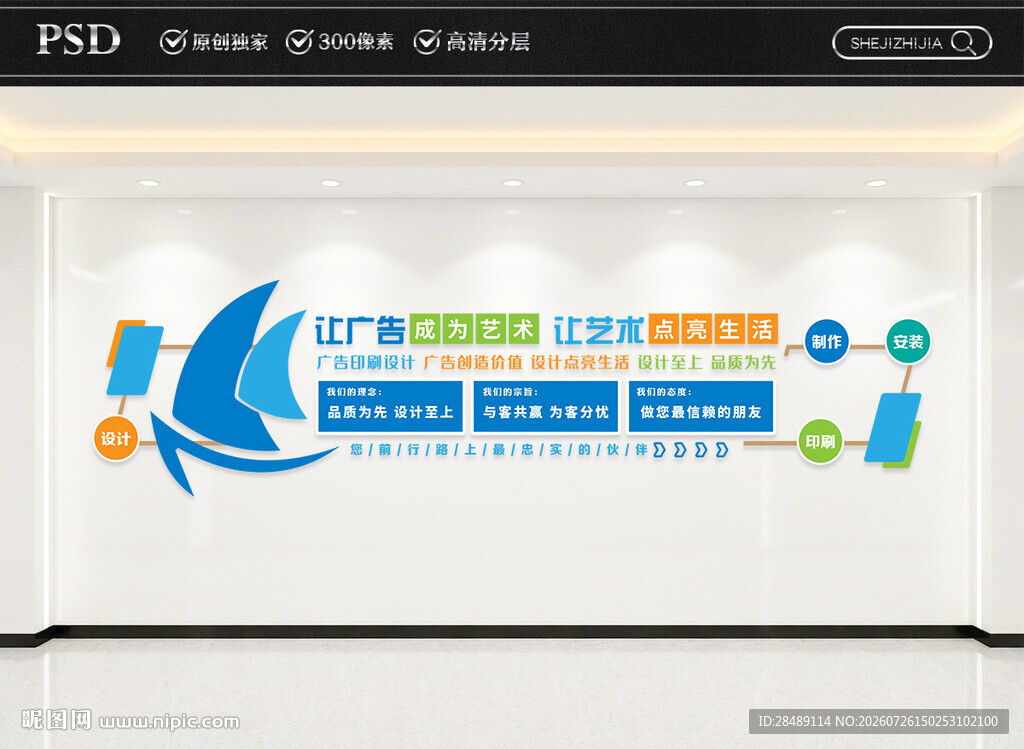Click the SHEJIZHIJIA search field
This screenshot has width=1024, height=749.
(912, 43)
